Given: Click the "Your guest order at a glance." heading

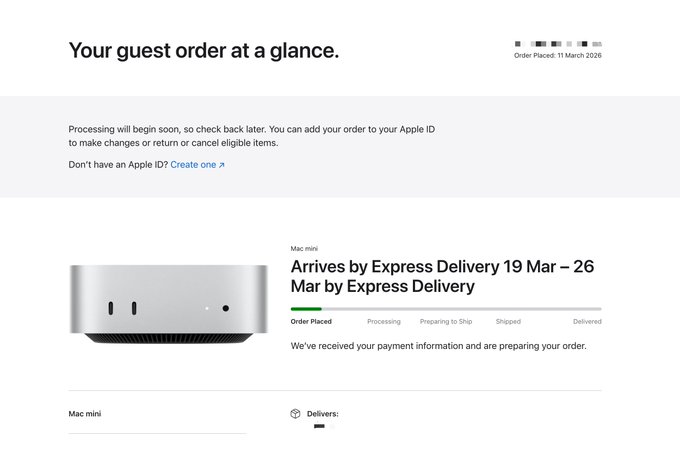Looking at the screenshot, I should pos(203,50).
